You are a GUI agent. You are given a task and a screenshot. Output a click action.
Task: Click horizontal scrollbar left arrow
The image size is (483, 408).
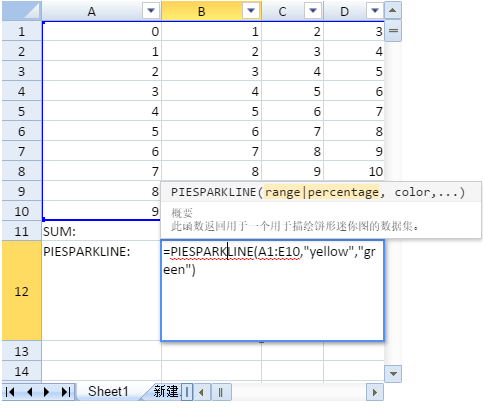pos(201,392)
